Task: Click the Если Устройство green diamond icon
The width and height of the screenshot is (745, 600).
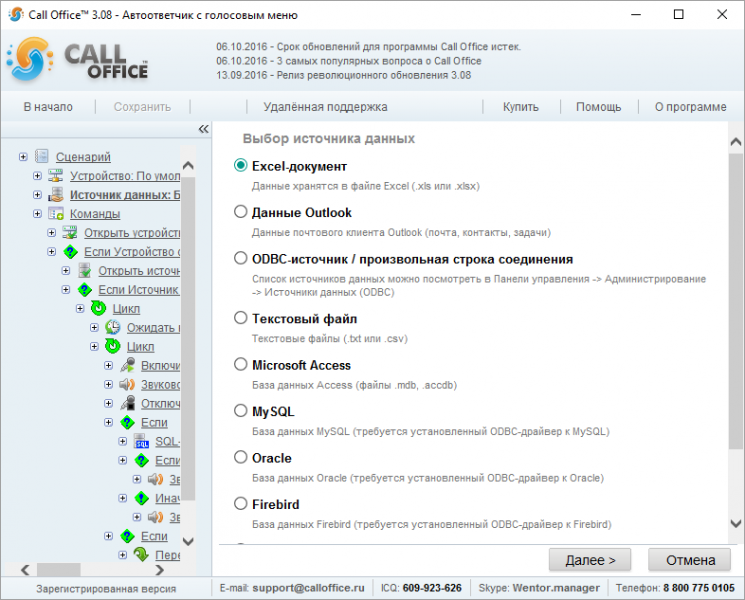Action: coord(70,252)
